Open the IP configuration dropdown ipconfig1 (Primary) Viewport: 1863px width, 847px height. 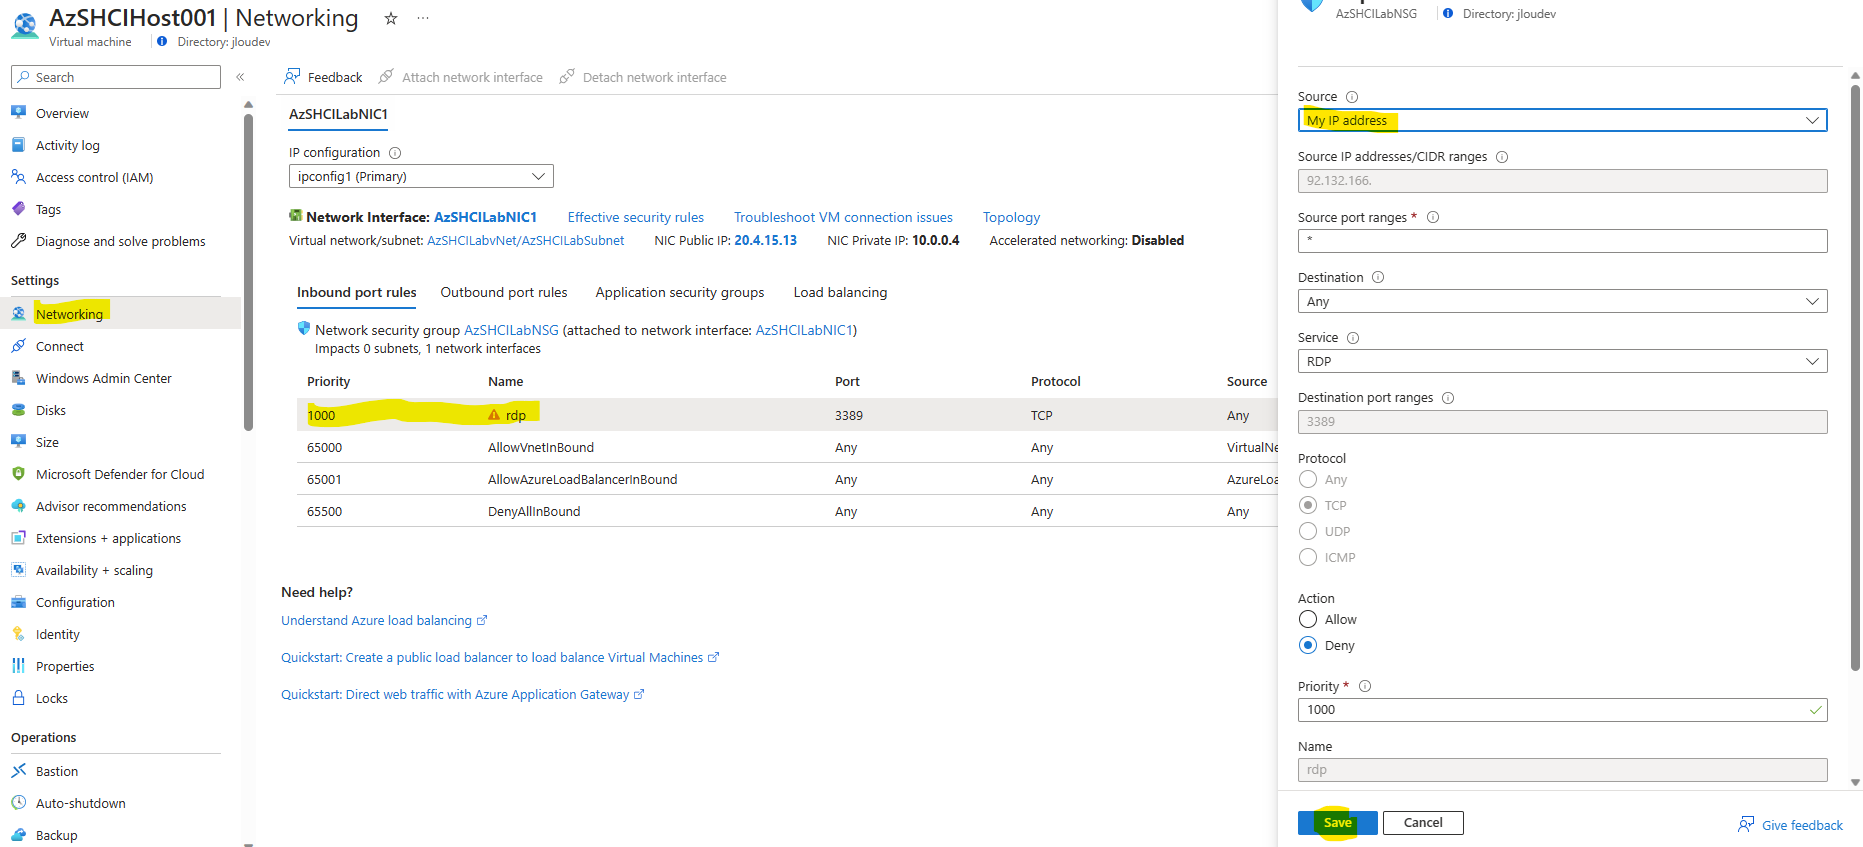[x=421, y=176]
